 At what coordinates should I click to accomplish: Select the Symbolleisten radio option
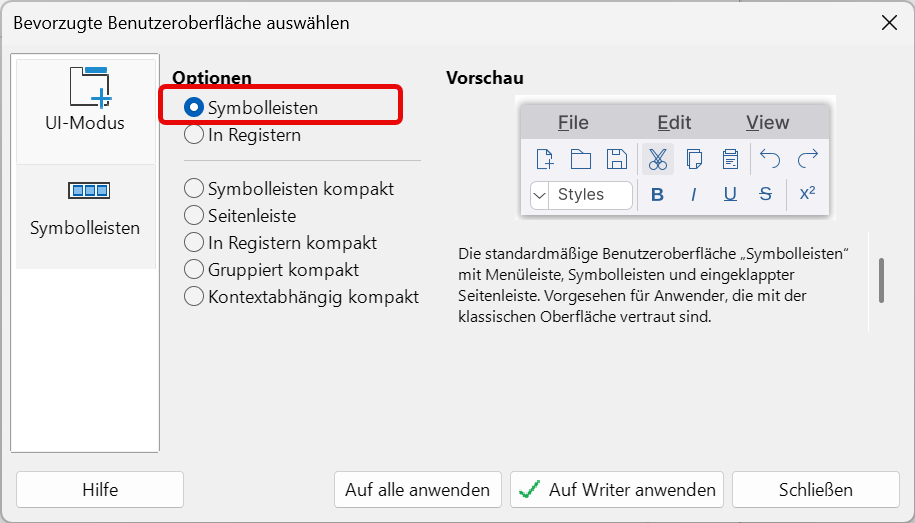point(194,107)
